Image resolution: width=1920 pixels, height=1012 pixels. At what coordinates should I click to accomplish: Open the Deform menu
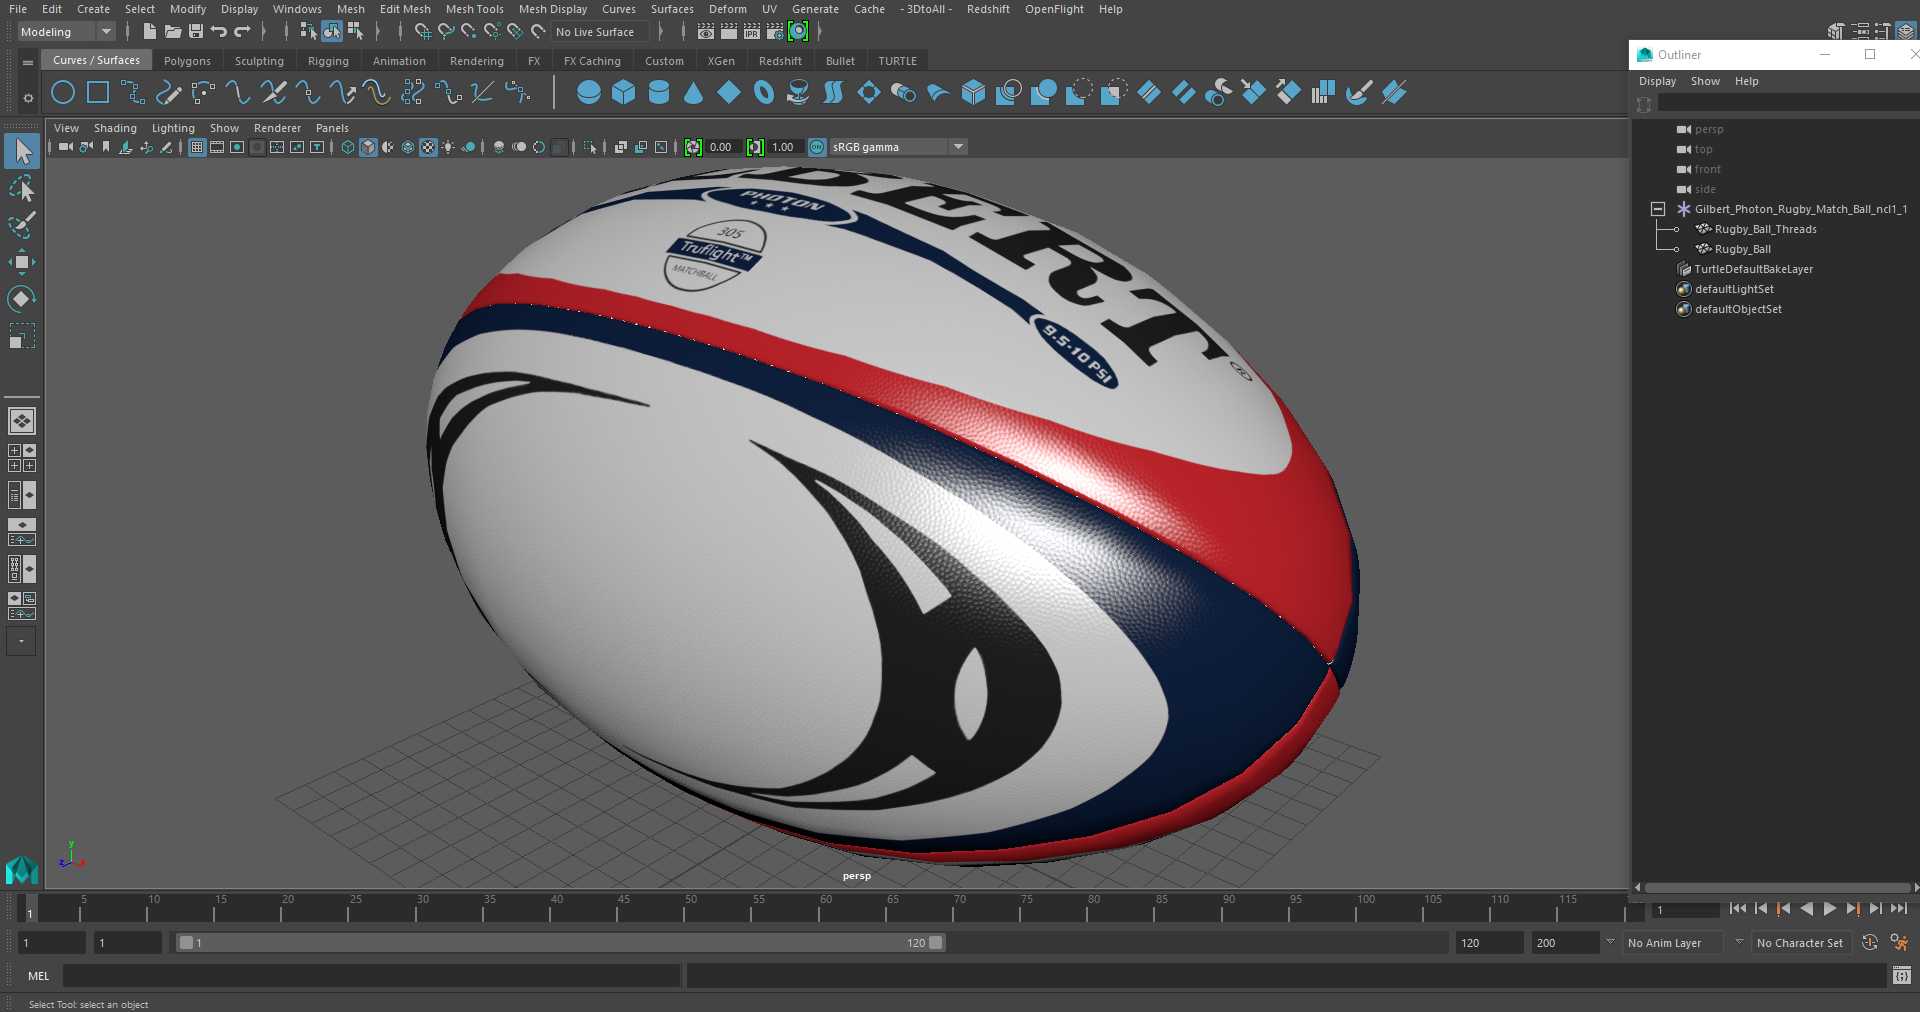pyautogui.click(x=728, y=9)
